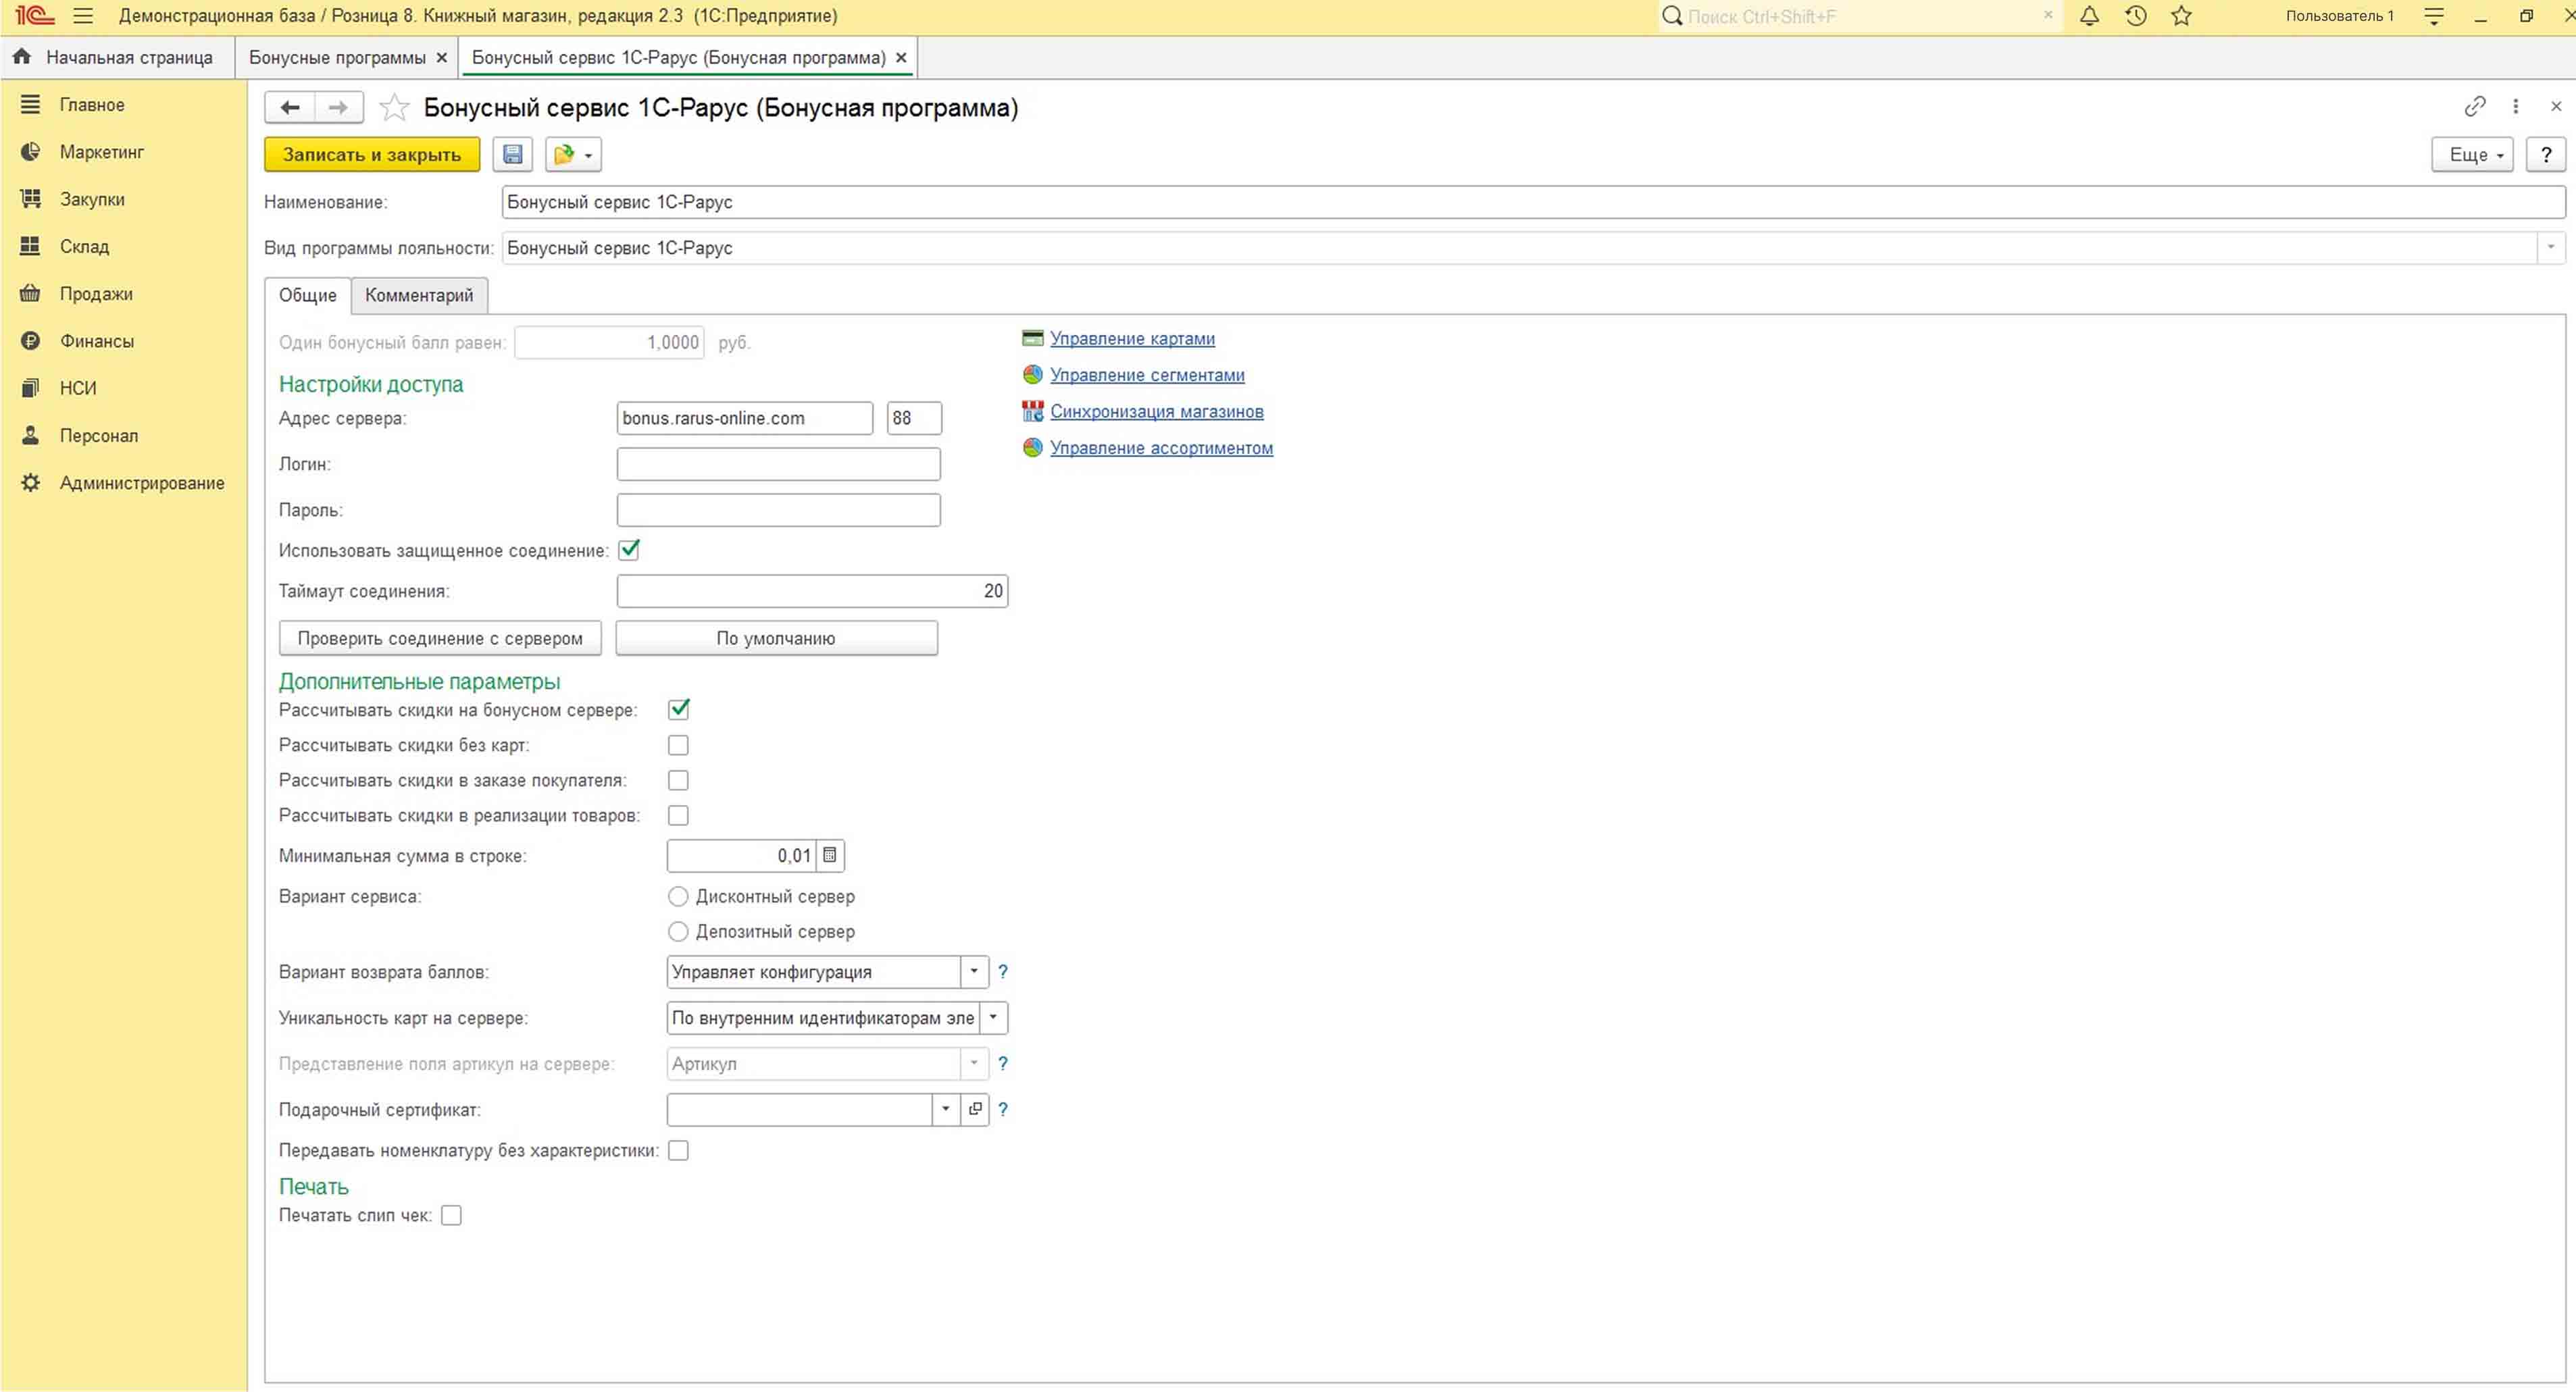Enable Передавать номенклатуру без характеристики

678,1150
